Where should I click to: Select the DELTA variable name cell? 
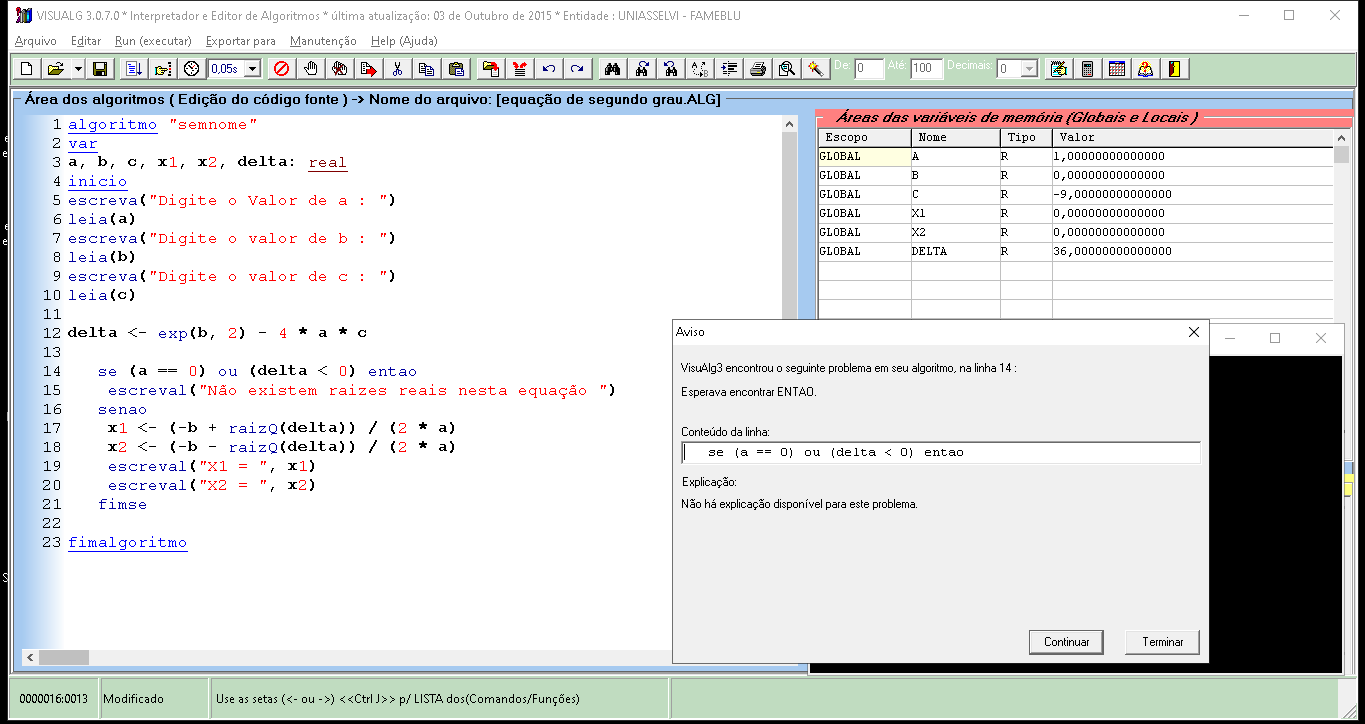click(x=956, y=252)
